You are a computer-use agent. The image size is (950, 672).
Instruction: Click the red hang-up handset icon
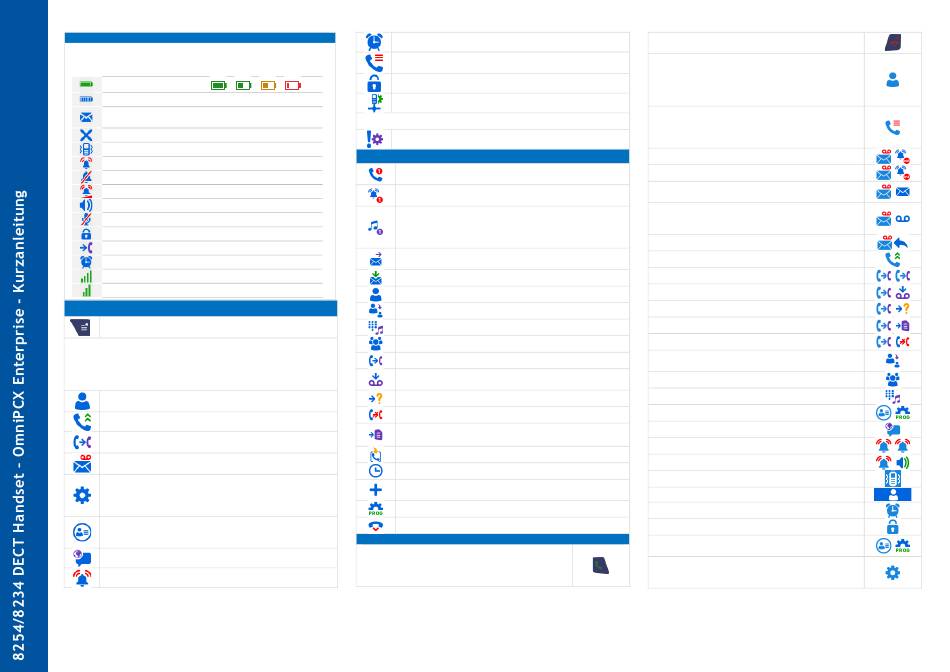coord(376,526)
